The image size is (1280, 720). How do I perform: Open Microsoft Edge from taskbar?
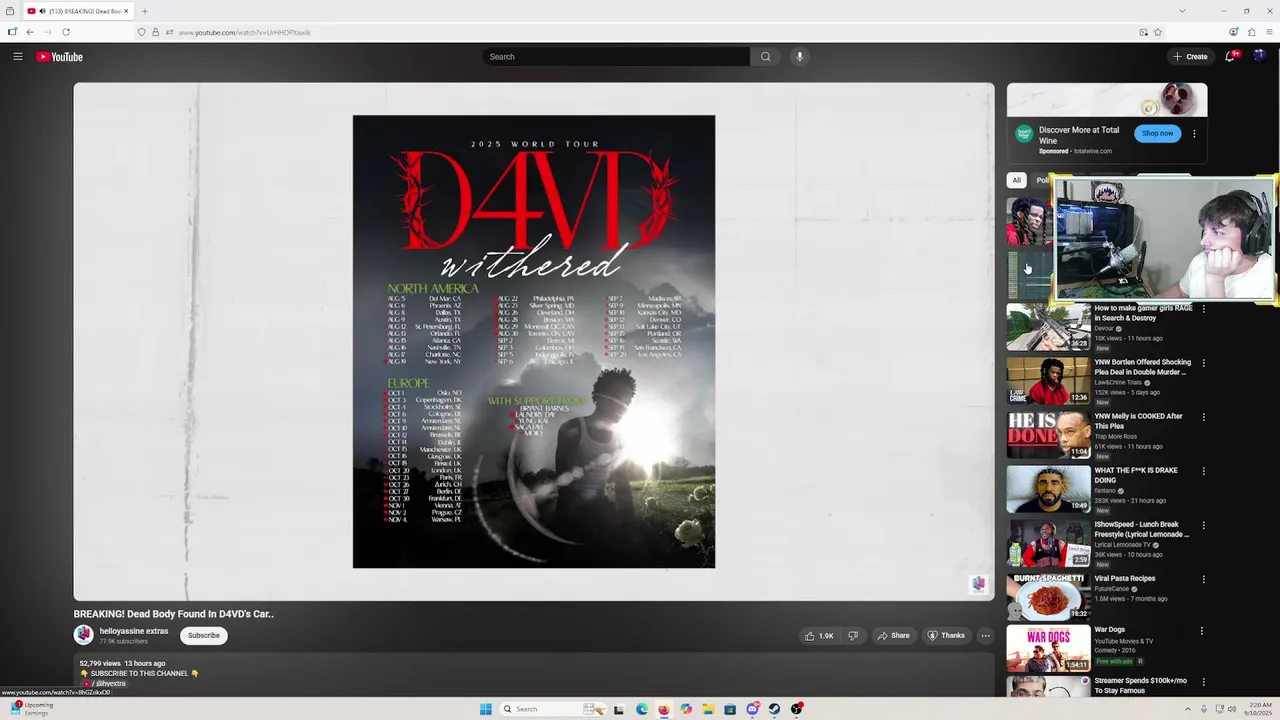point(641,709)
